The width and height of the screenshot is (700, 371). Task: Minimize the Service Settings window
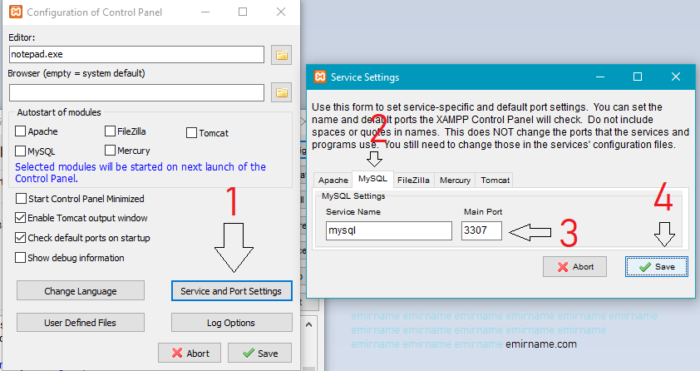click(x=600, y=77)
